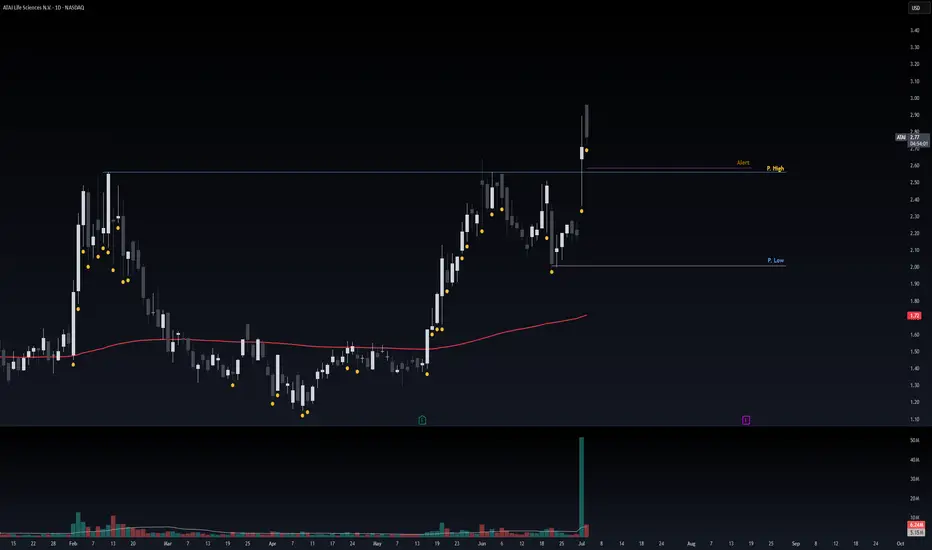Select the P. Low level label
This screenshot has width=932, height=550.
[776, 260]
